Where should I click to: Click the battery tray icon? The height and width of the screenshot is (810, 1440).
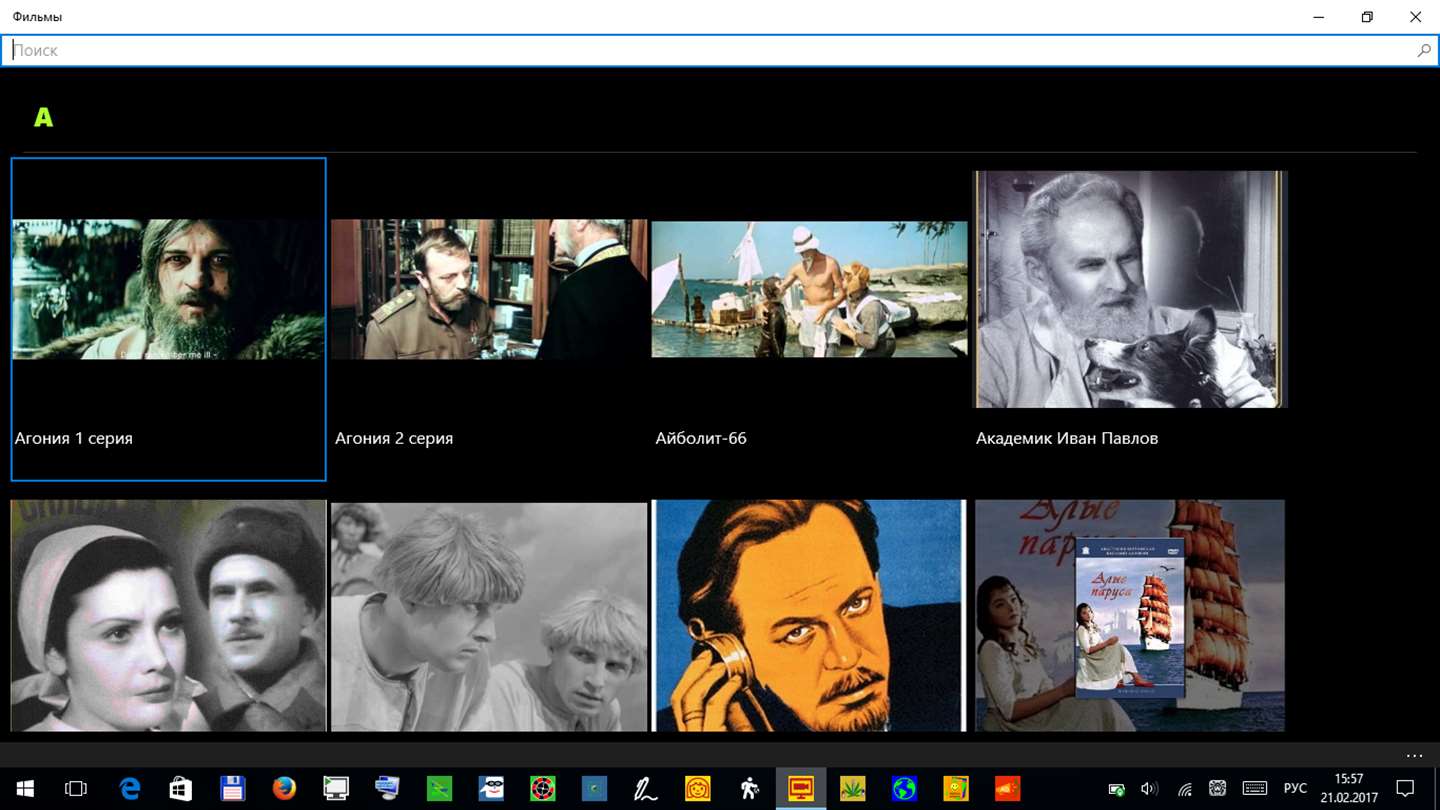tap(1117, 789)
